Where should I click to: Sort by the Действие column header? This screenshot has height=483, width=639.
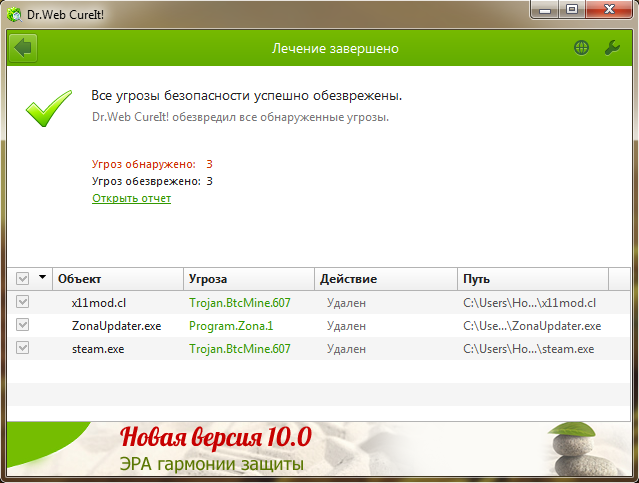click(386, 279)
